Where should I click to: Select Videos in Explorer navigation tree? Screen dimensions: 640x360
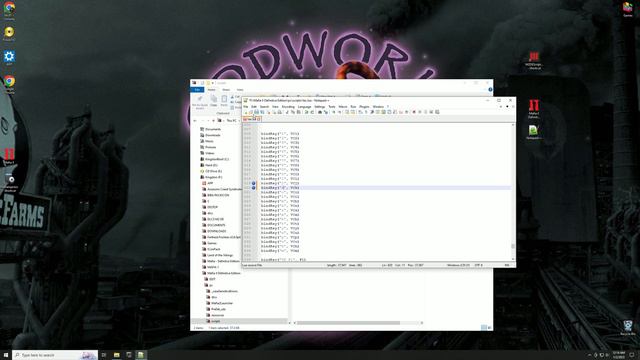(209, 153)
